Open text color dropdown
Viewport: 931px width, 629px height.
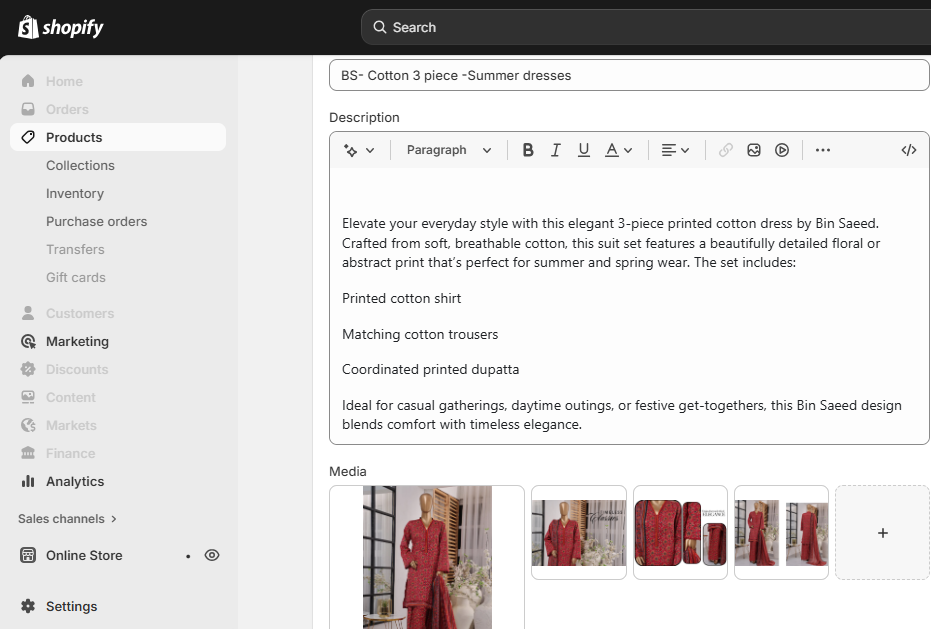(x=619, y=150)
